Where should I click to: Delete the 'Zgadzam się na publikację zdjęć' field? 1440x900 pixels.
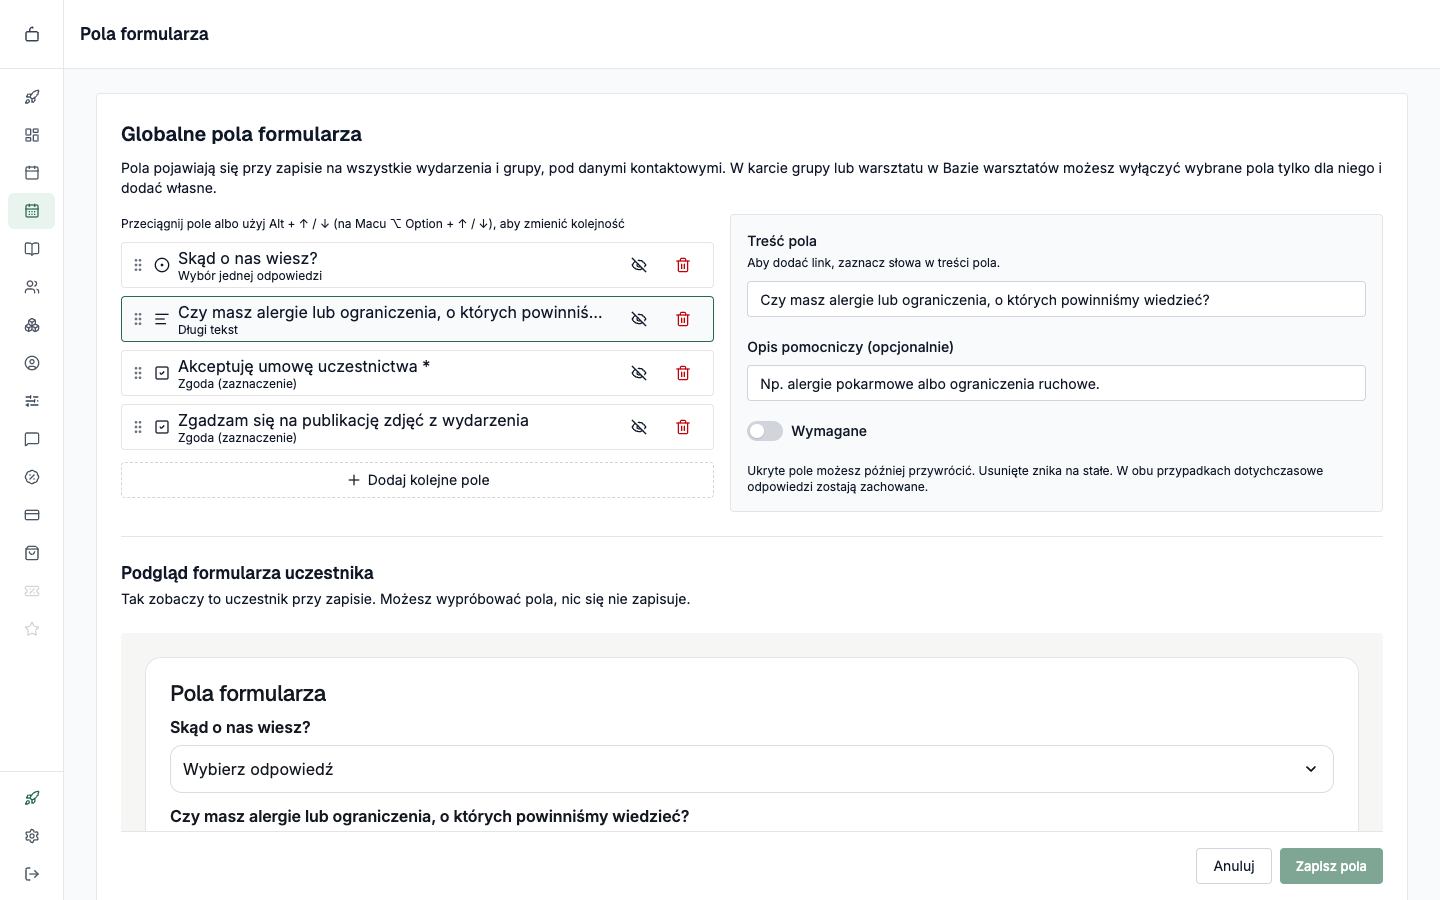click(683, 427)
